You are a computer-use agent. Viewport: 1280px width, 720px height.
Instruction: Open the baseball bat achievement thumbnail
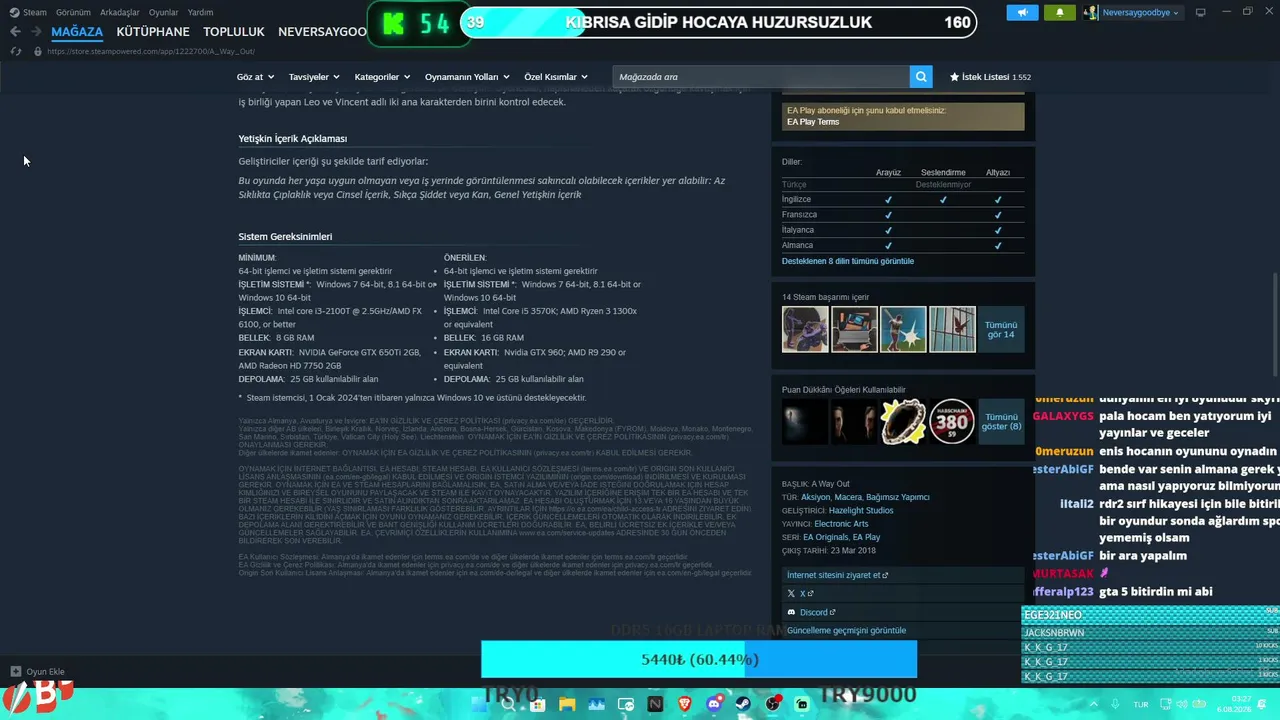(x=903, y=329)
